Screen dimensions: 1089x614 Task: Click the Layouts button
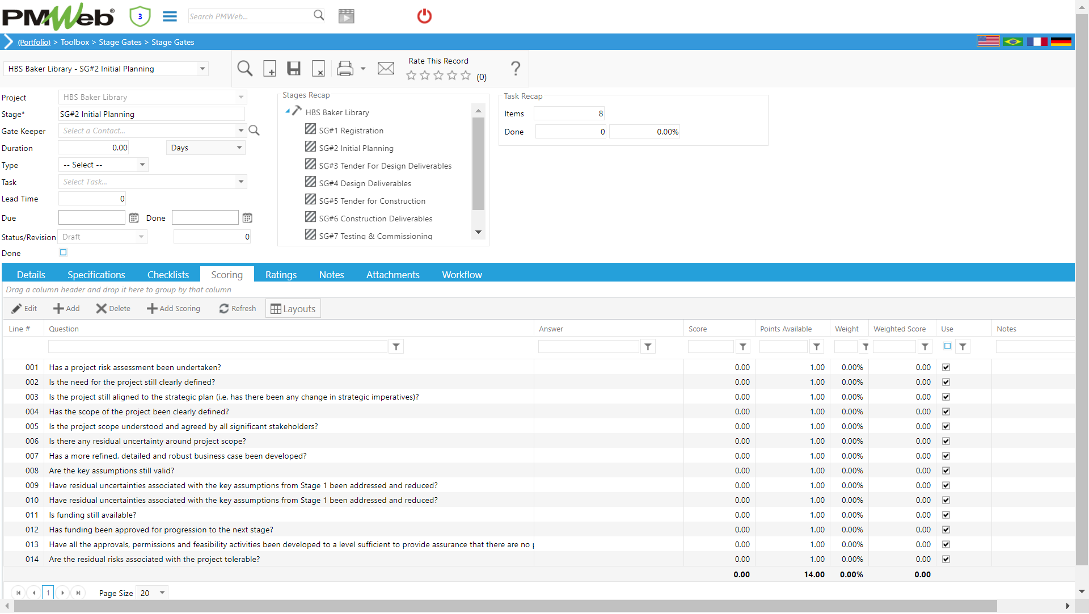293,308
